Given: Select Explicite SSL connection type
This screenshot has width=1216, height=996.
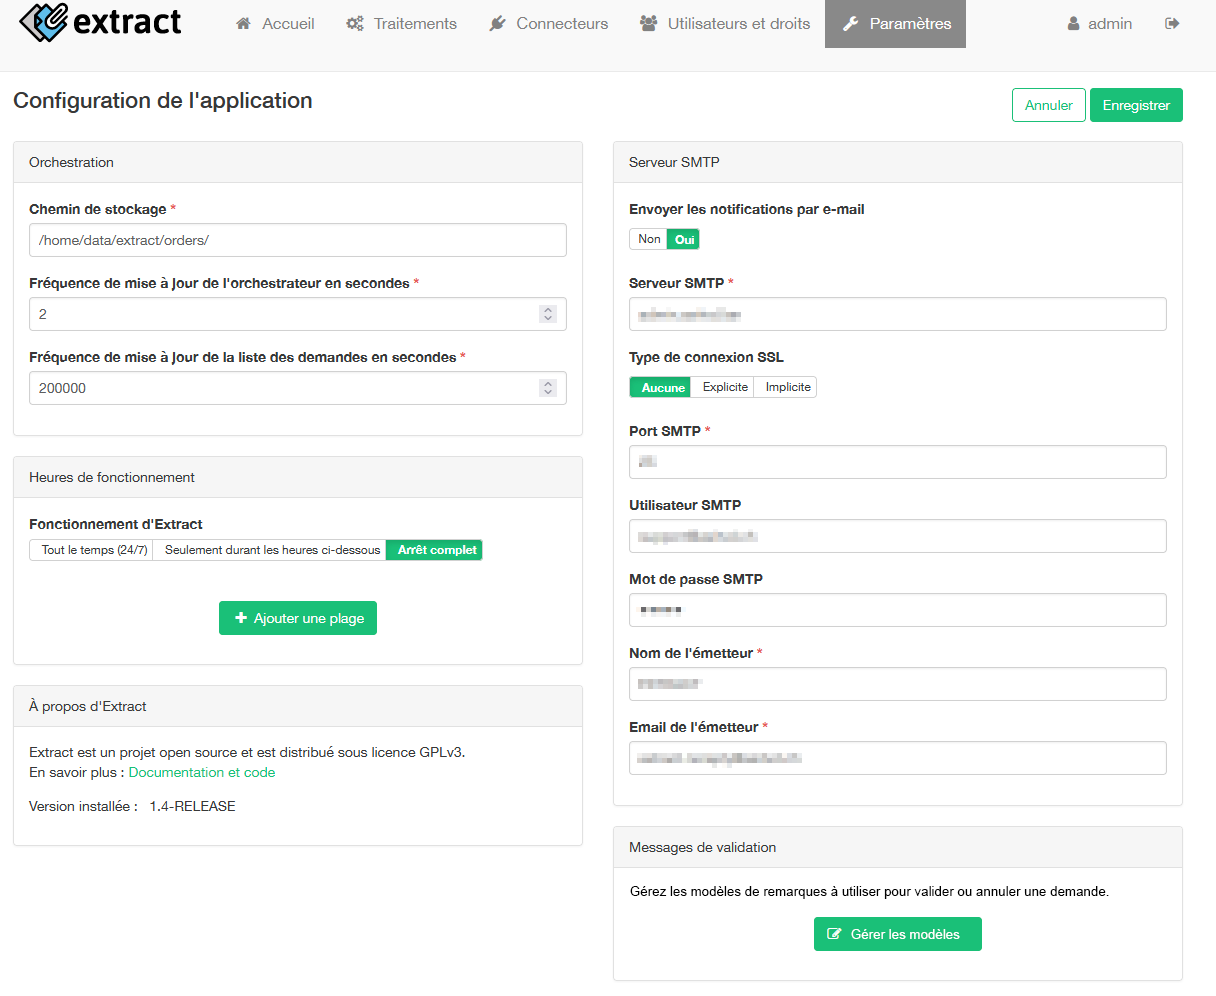Looking at the screenshot, I should pyautogui.click(x=725, y=387).
